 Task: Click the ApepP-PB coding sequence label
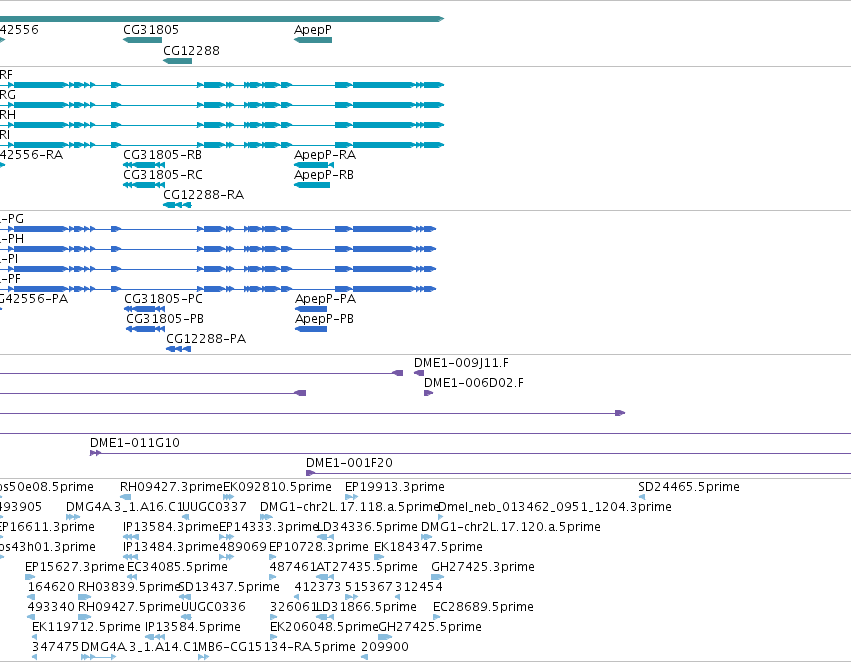pyautogui.click(x=325, y=319)
